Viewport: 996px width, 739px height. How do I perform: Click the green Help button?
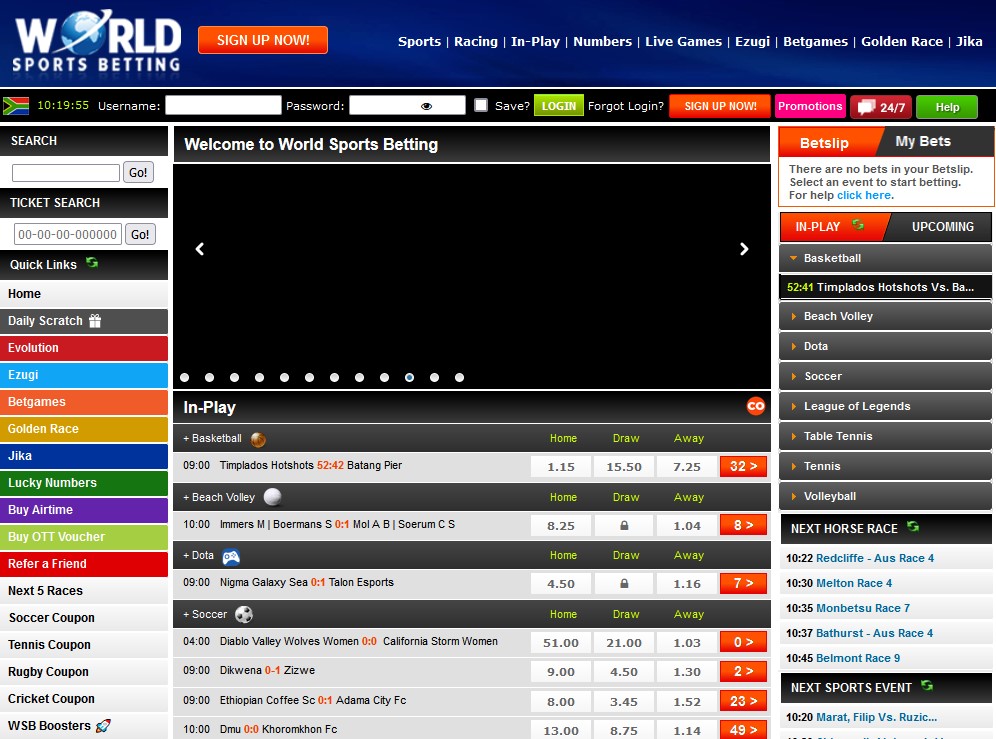point(947,107)
